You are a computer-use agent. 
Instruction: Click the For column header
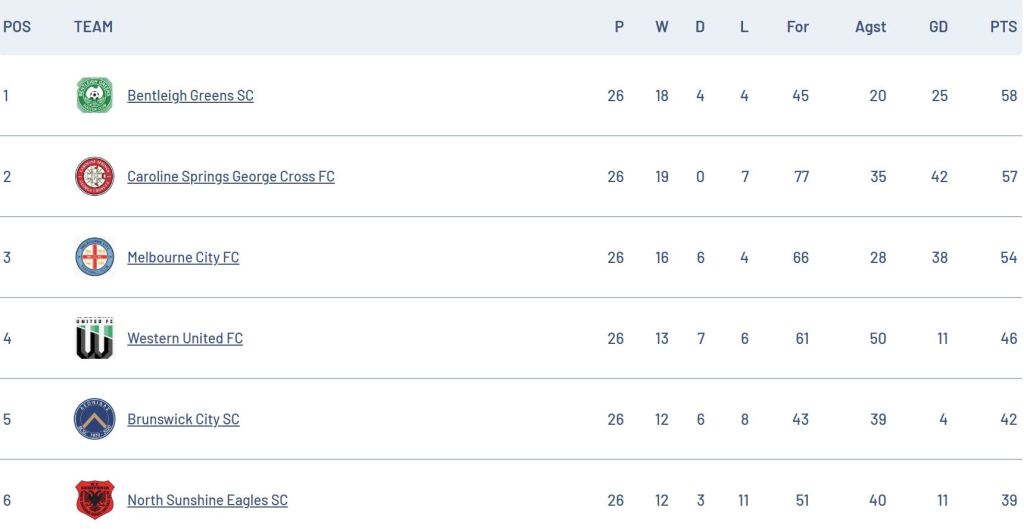coord(797,27)
